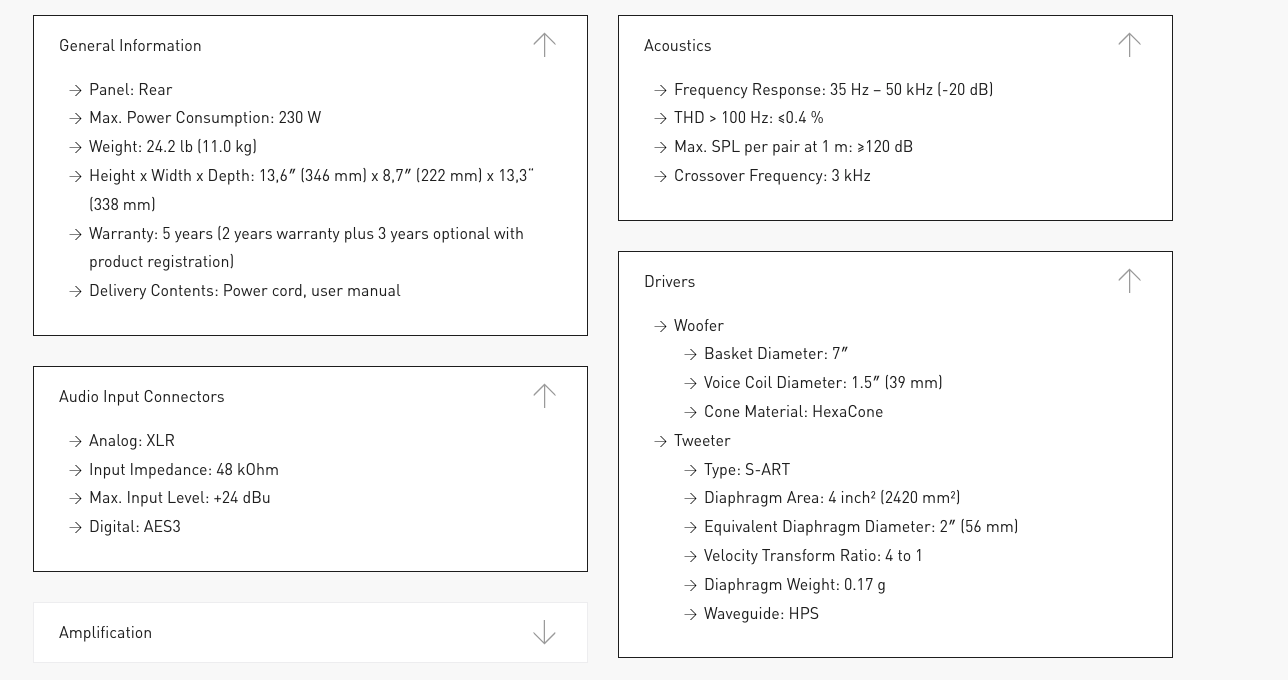Click the Crossover Frequency: 3 kHz entry
This screenshot has width=1288, height=680.
pos(772,176)
